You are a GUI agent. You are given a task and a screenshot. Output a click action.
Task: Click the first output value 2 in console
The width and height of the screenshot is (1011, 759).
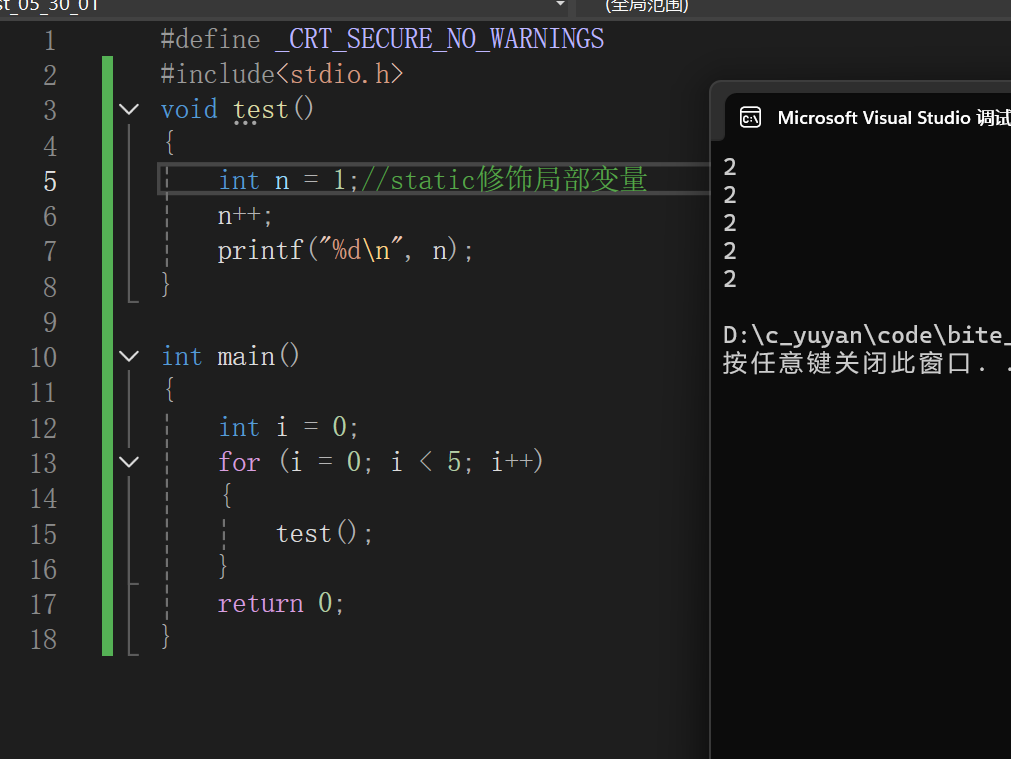tap(730, 167)
